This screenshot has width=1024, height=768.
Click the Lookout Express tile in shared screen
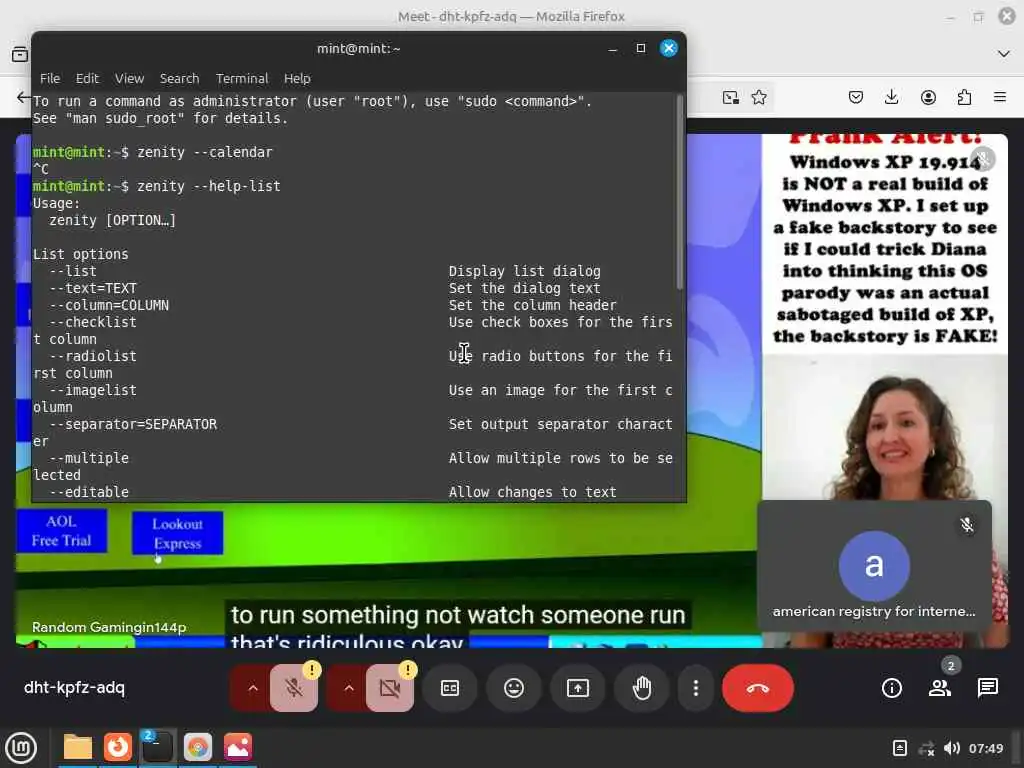178,534
